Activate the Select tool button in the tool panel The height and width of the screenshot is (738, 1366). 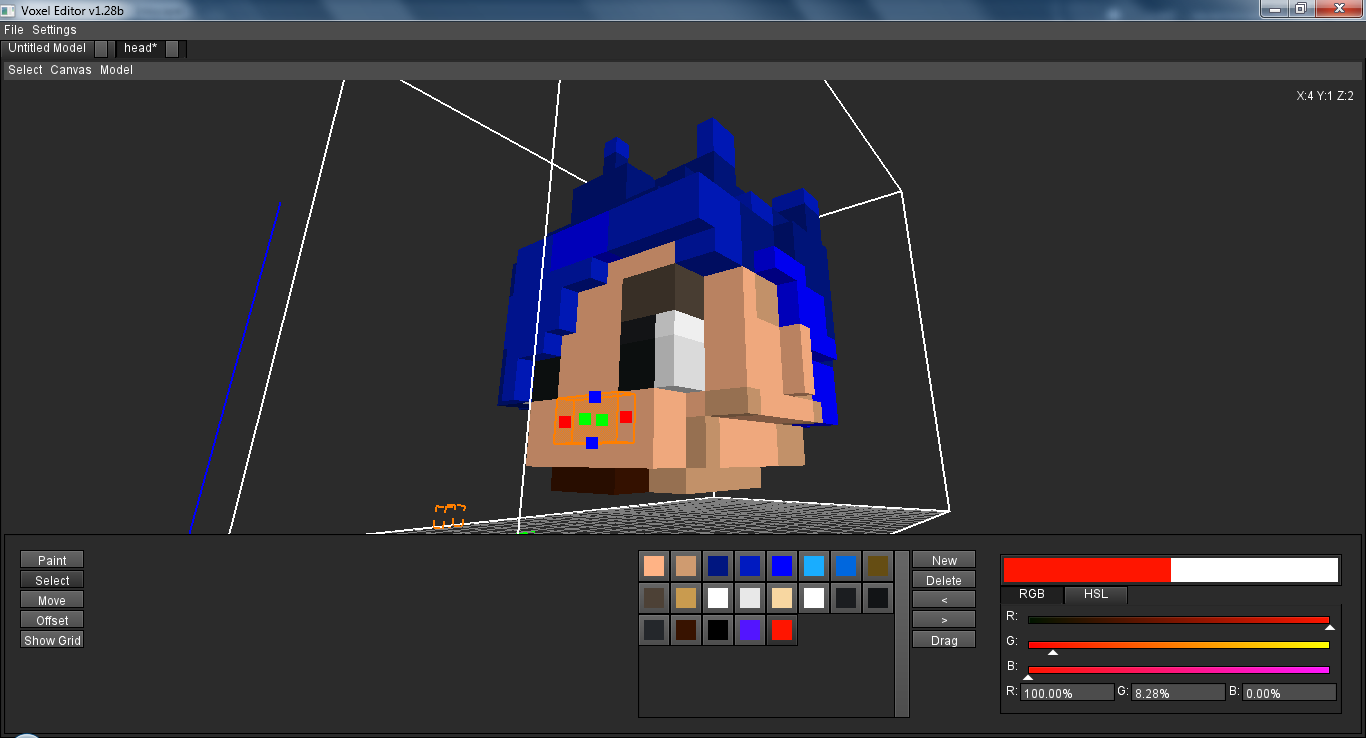(x=52, y=580)
